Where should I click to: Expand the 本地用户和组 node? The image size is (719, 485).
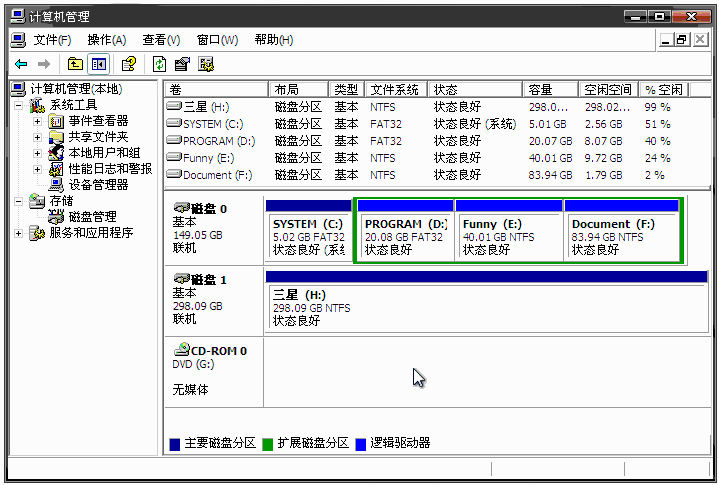(38, 154)
